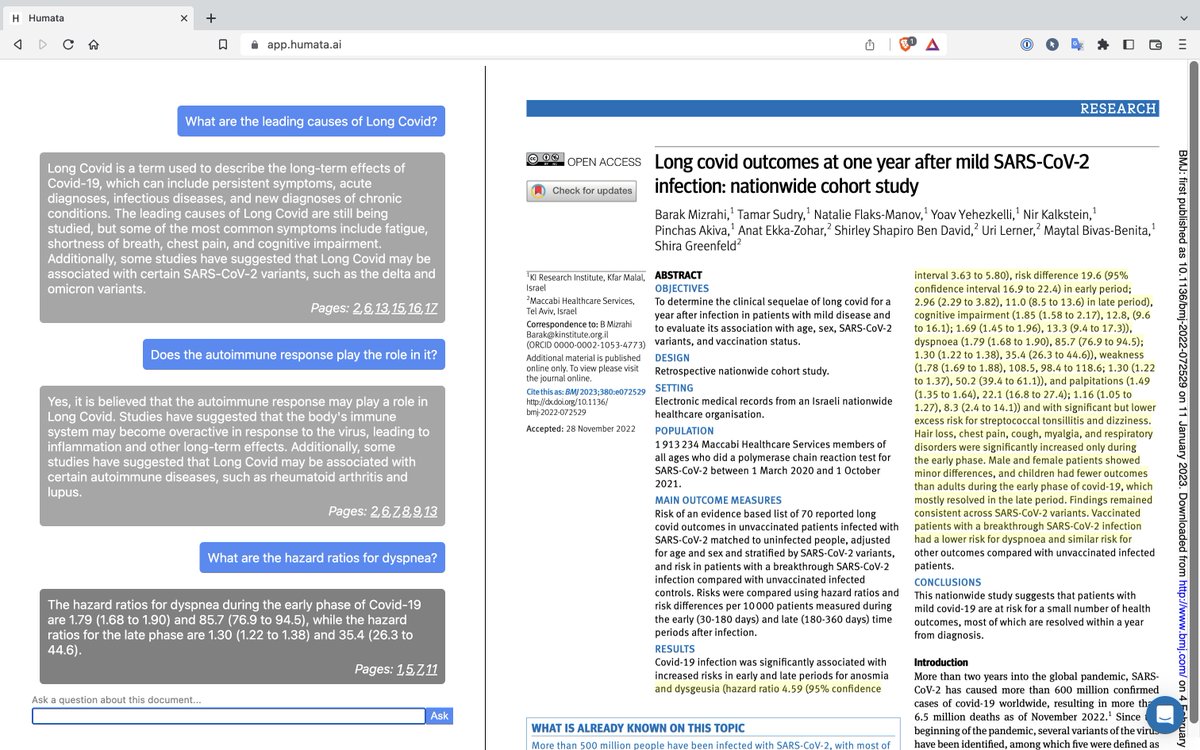Click the Introduction heading

pos(941,662)
